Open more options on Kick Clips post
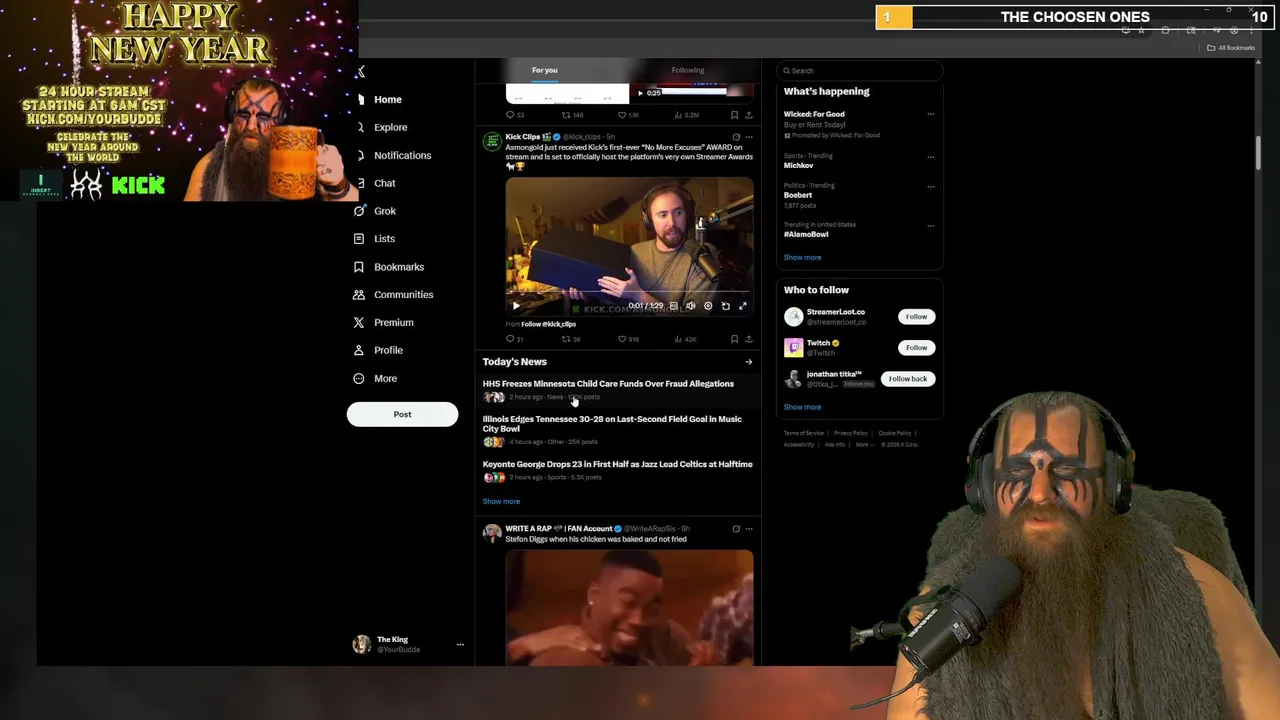The height and width of the screenshot is (720, 1280). [749, 137]
